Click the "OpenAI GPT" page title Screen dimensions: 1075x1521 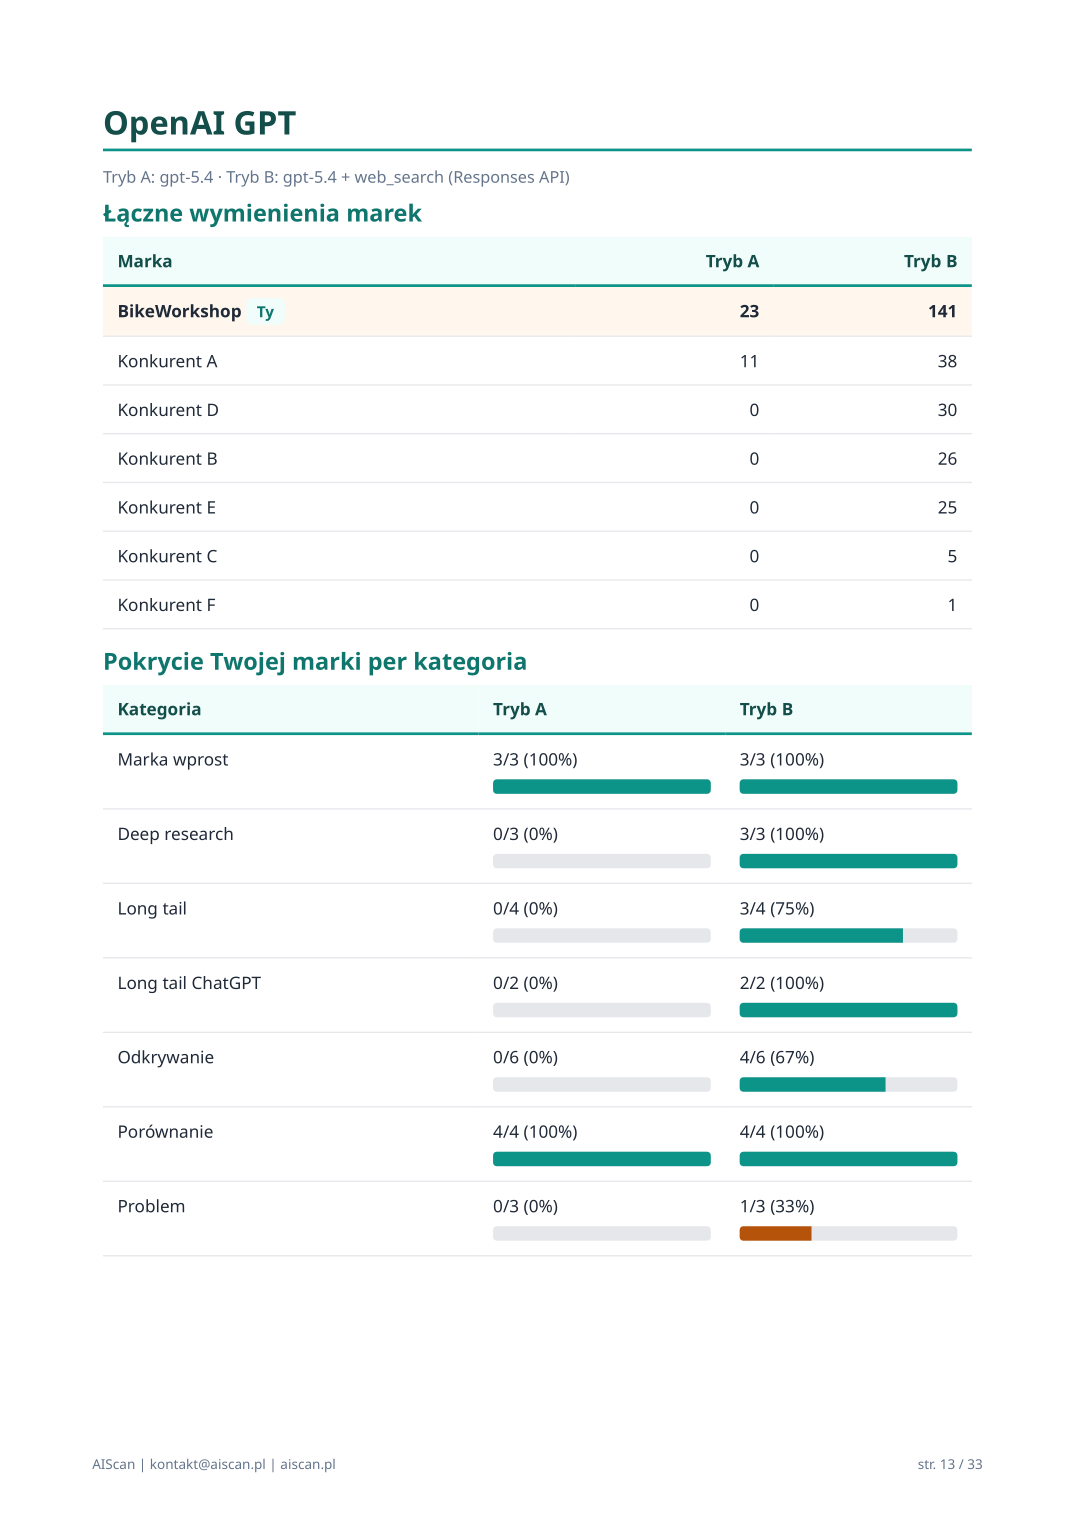coord(200,123)
